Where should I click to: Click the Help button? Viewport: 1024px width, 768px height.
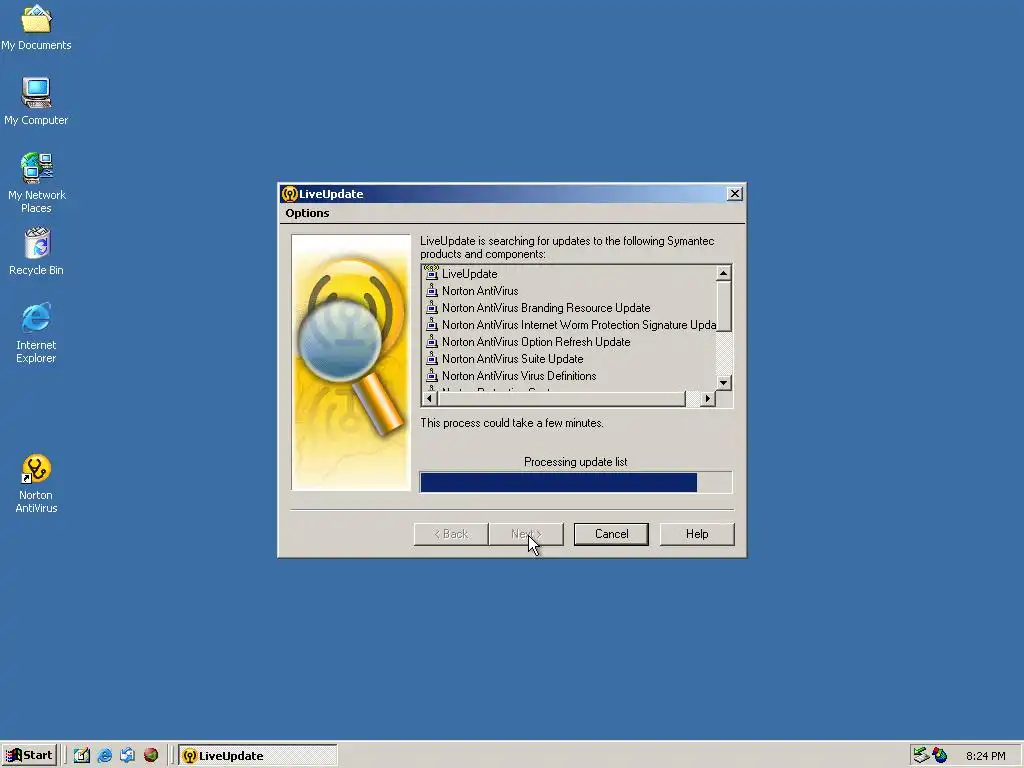coord(697,534)
